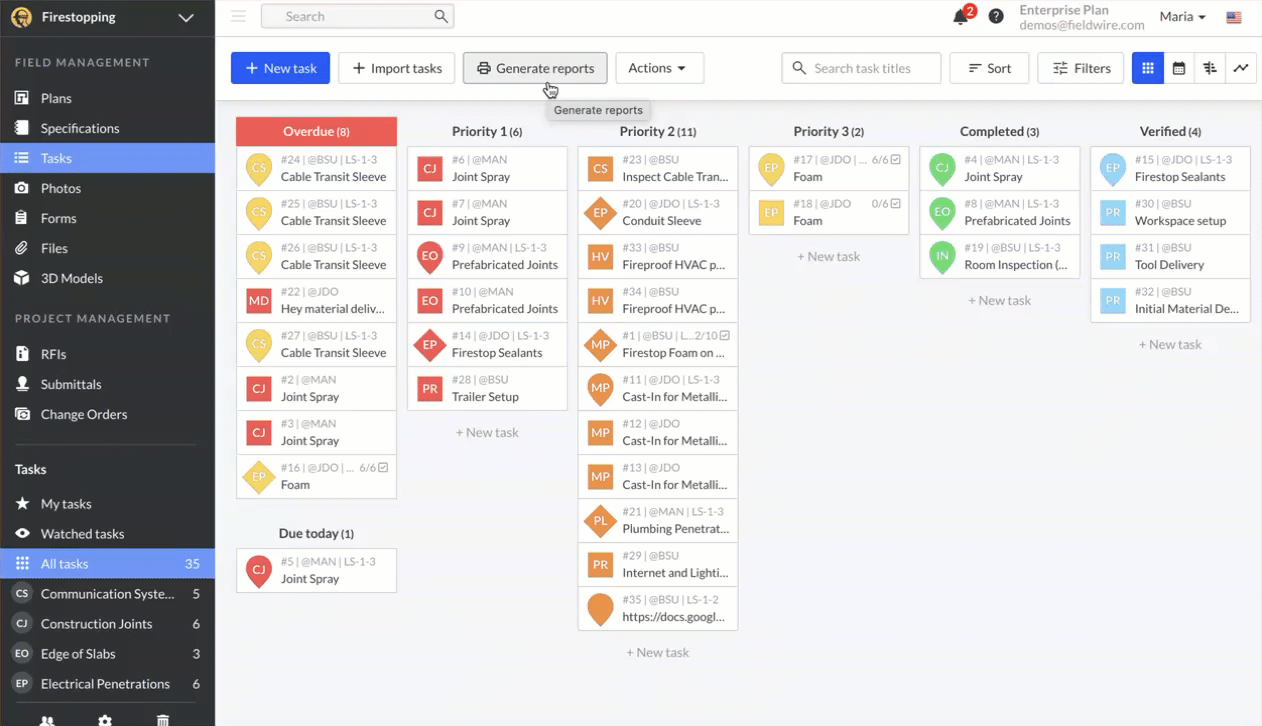Click the New task button
Viewport: 1262px width, 726px height.
[280, 68]
